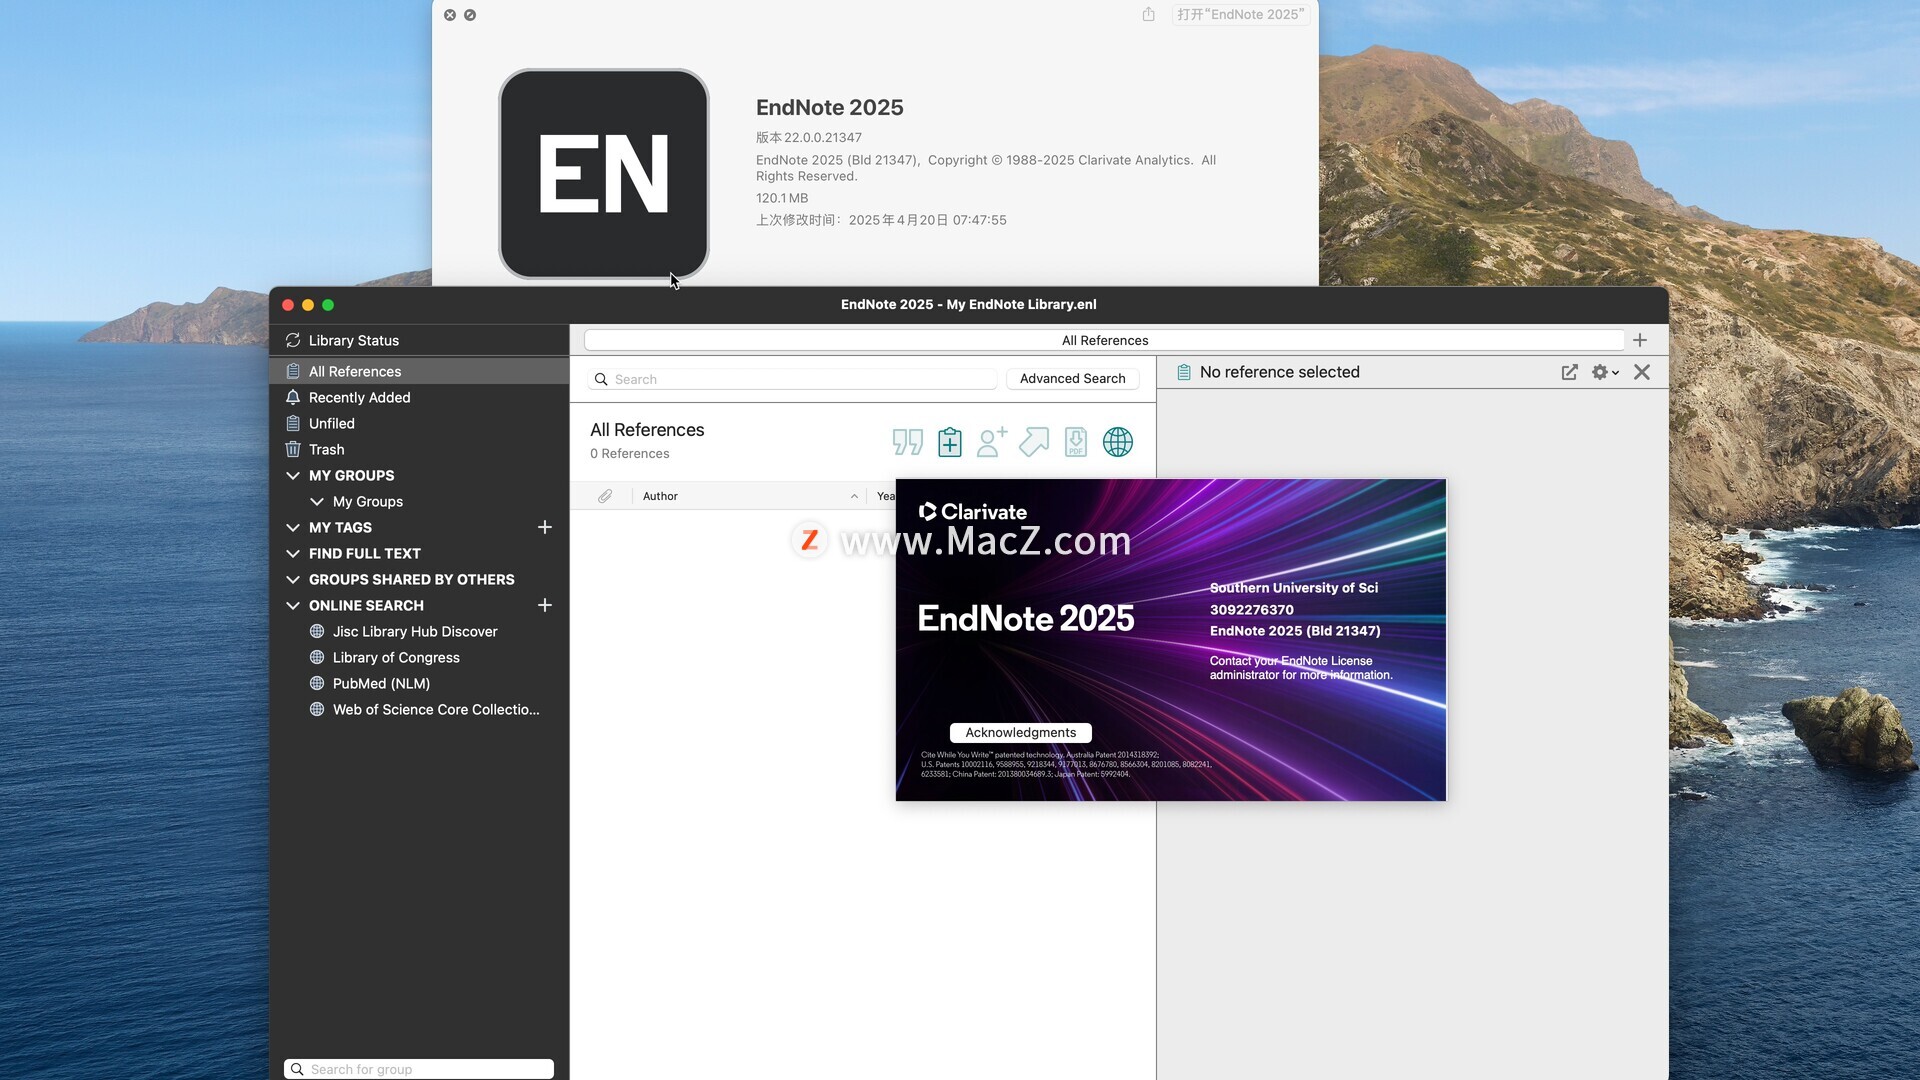Click the Search for group field
Viewport: 1920px width, 1080px height.
419,1068
